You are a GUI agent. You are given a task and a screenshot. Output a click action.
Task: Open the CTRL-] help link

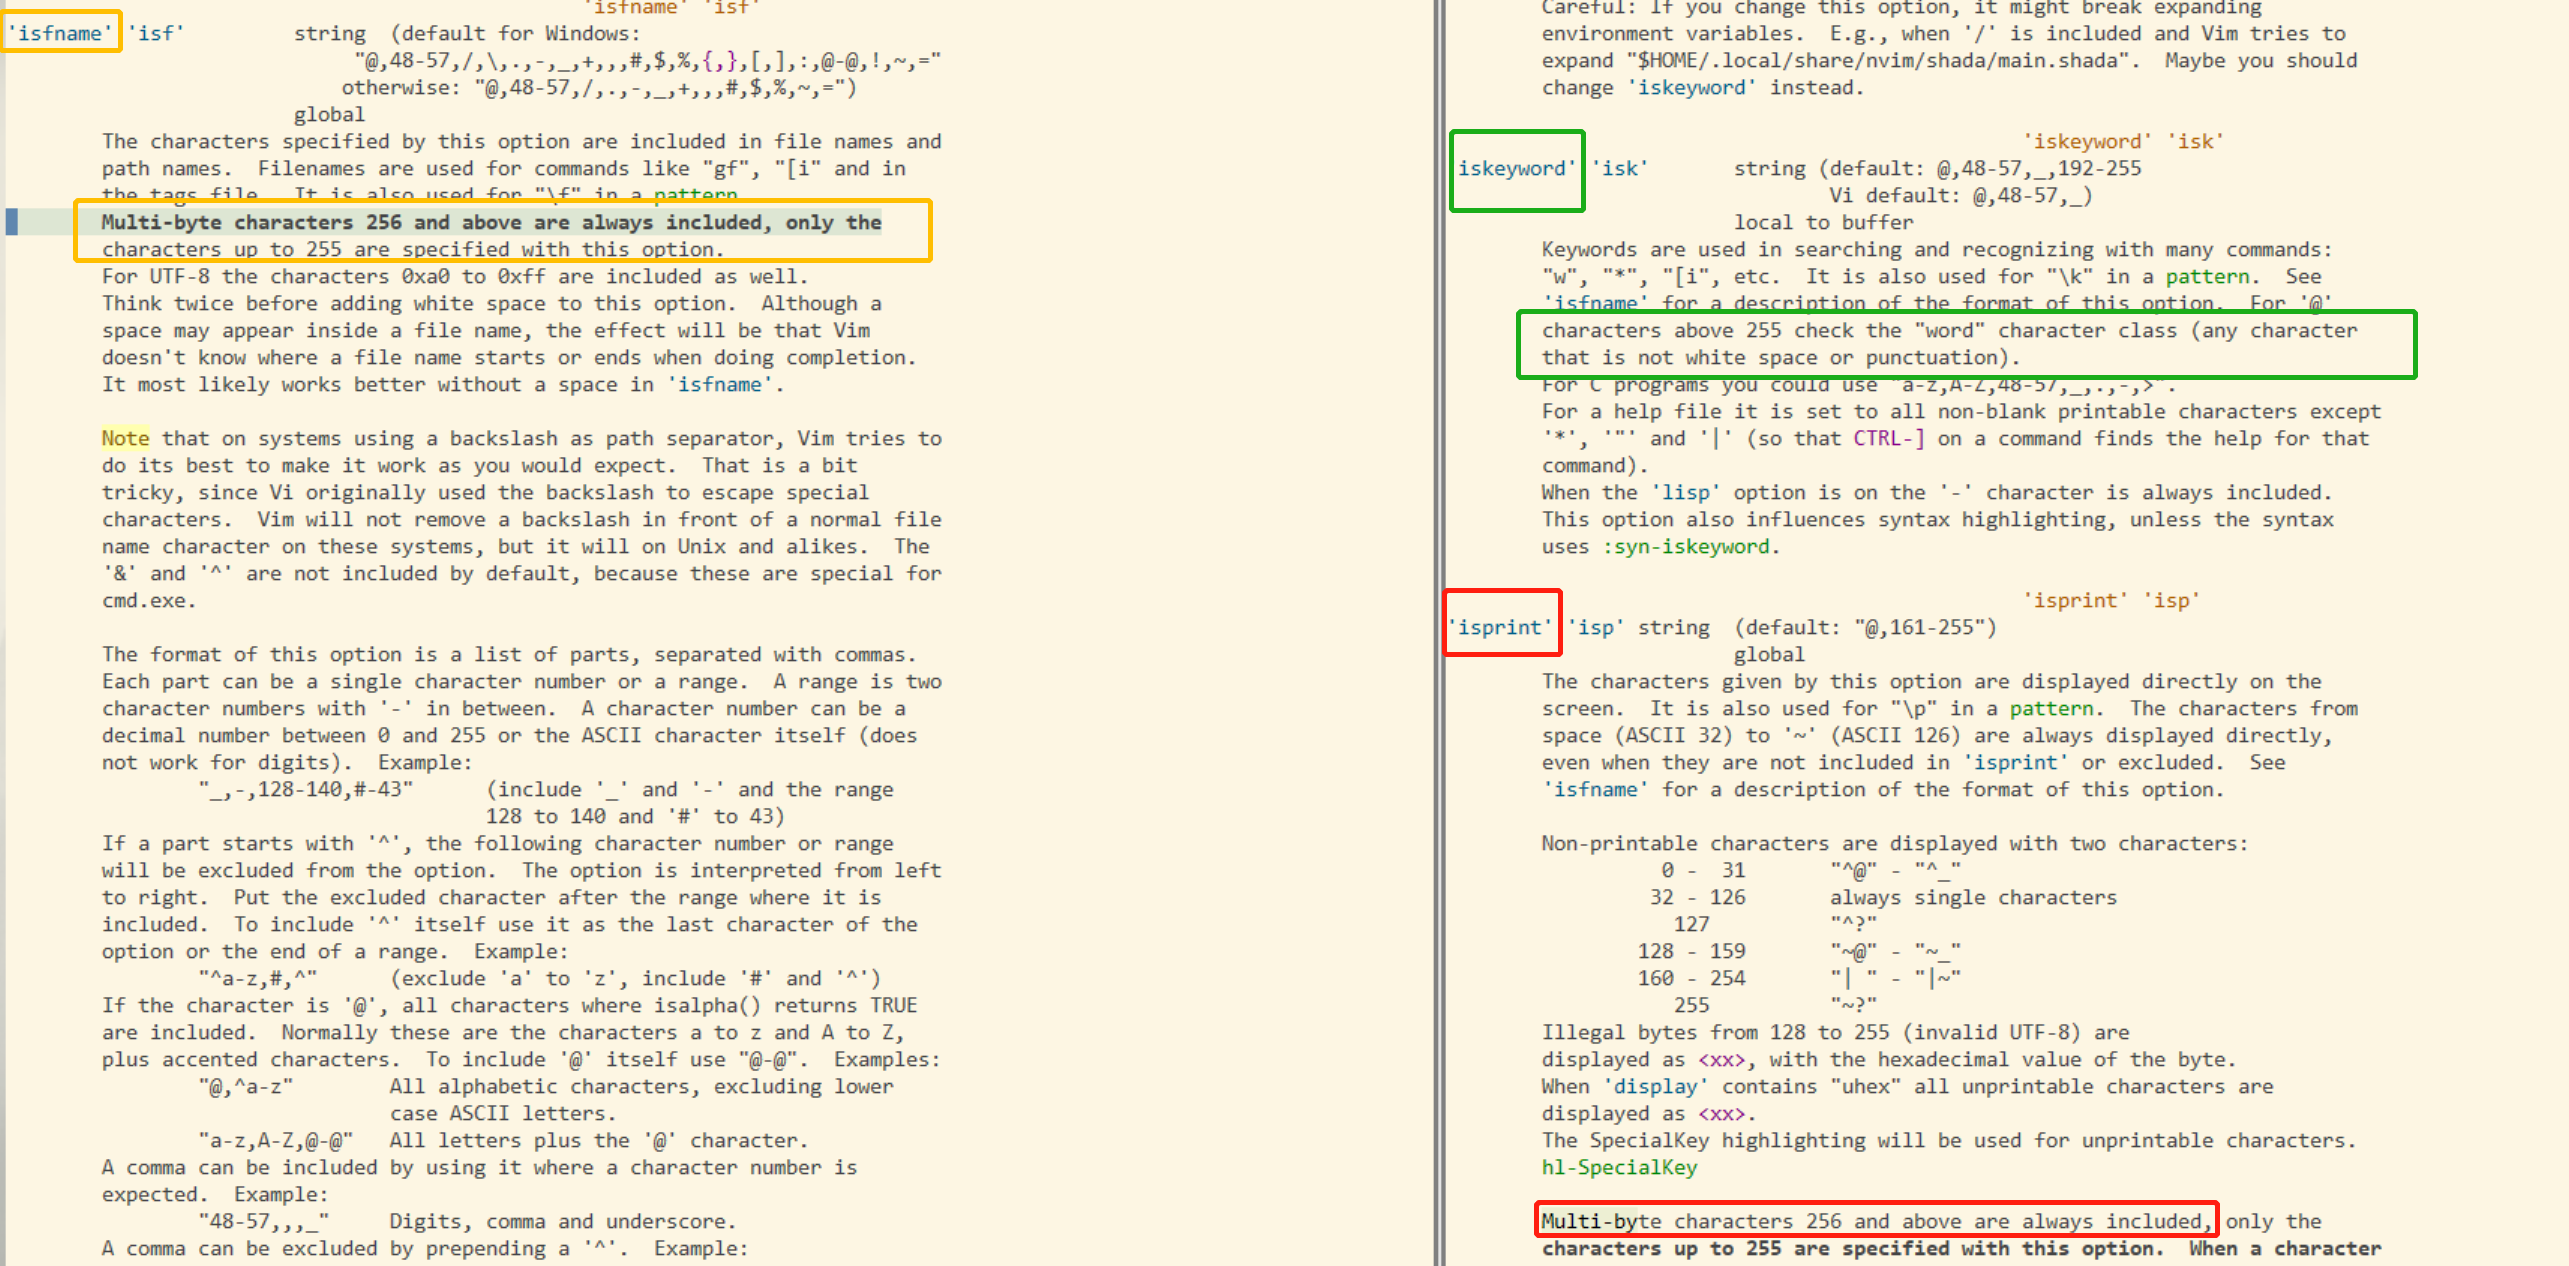coord(1888,438)
